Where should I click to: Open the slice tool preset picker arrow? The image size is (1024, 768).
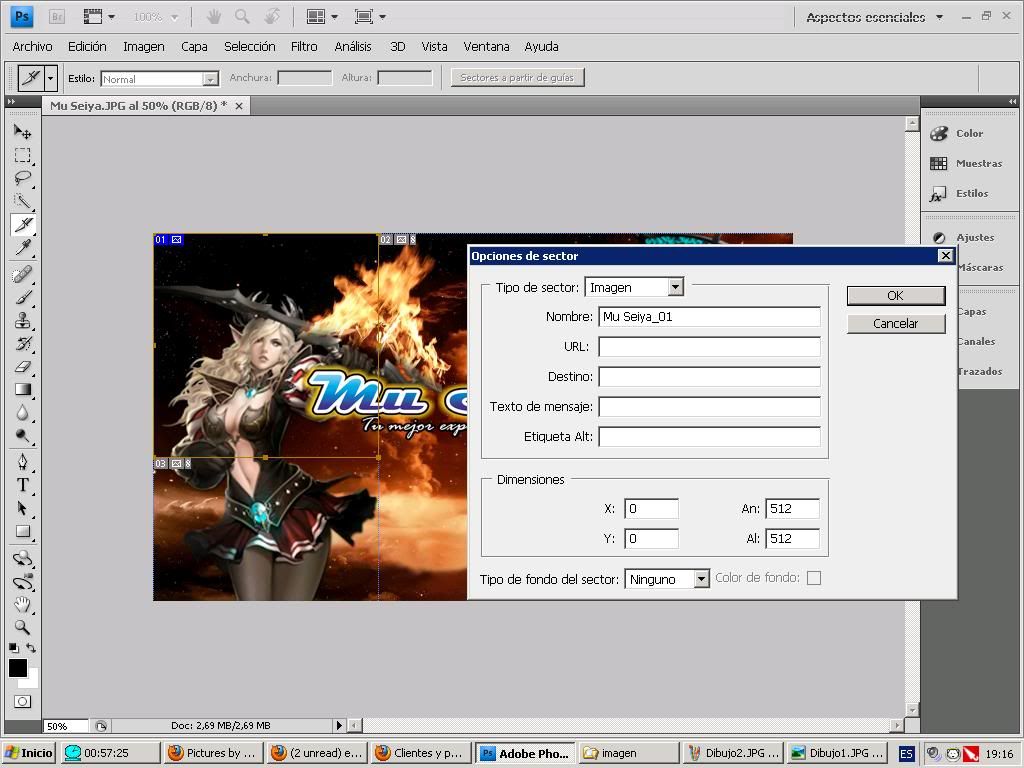point(50,78)
